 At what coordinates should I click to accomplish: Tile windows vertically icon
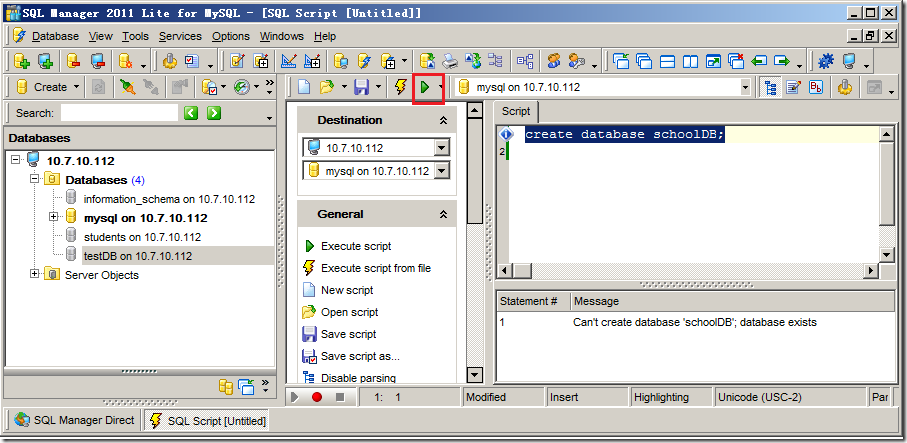690,61
